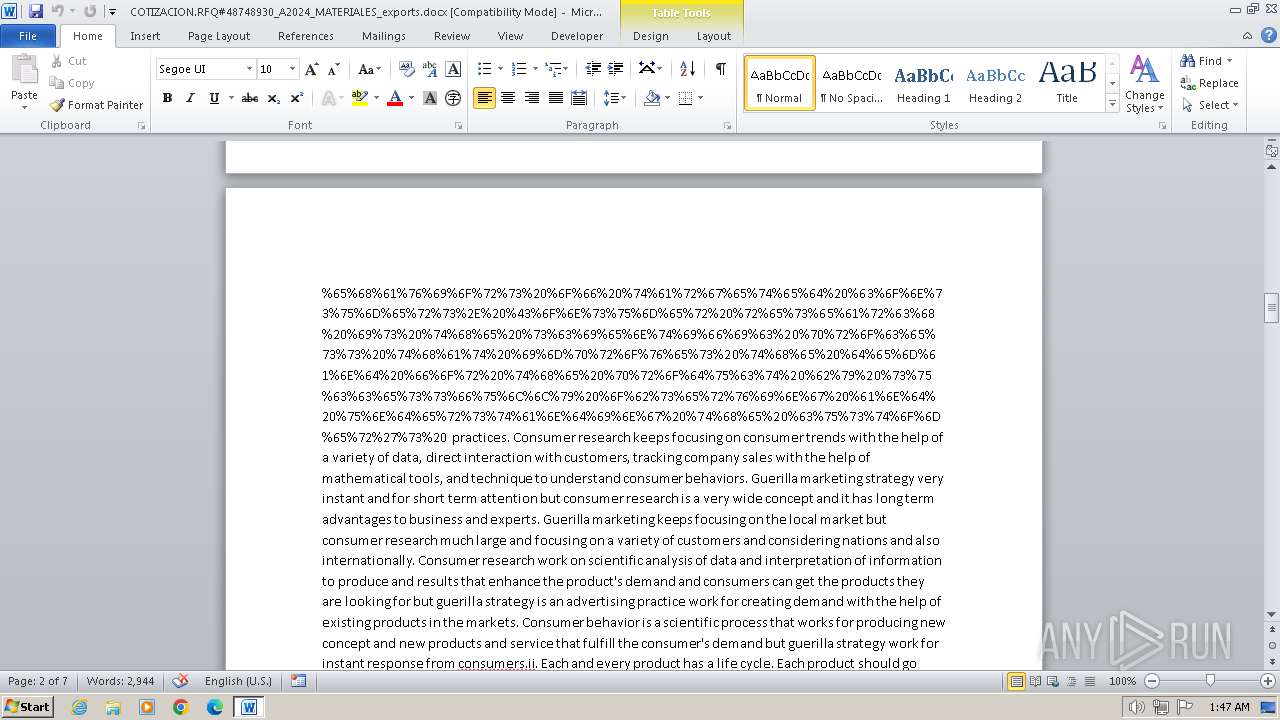Screen dimensions: 1280x720
Task: Align text right
Action: click(531, 98)
